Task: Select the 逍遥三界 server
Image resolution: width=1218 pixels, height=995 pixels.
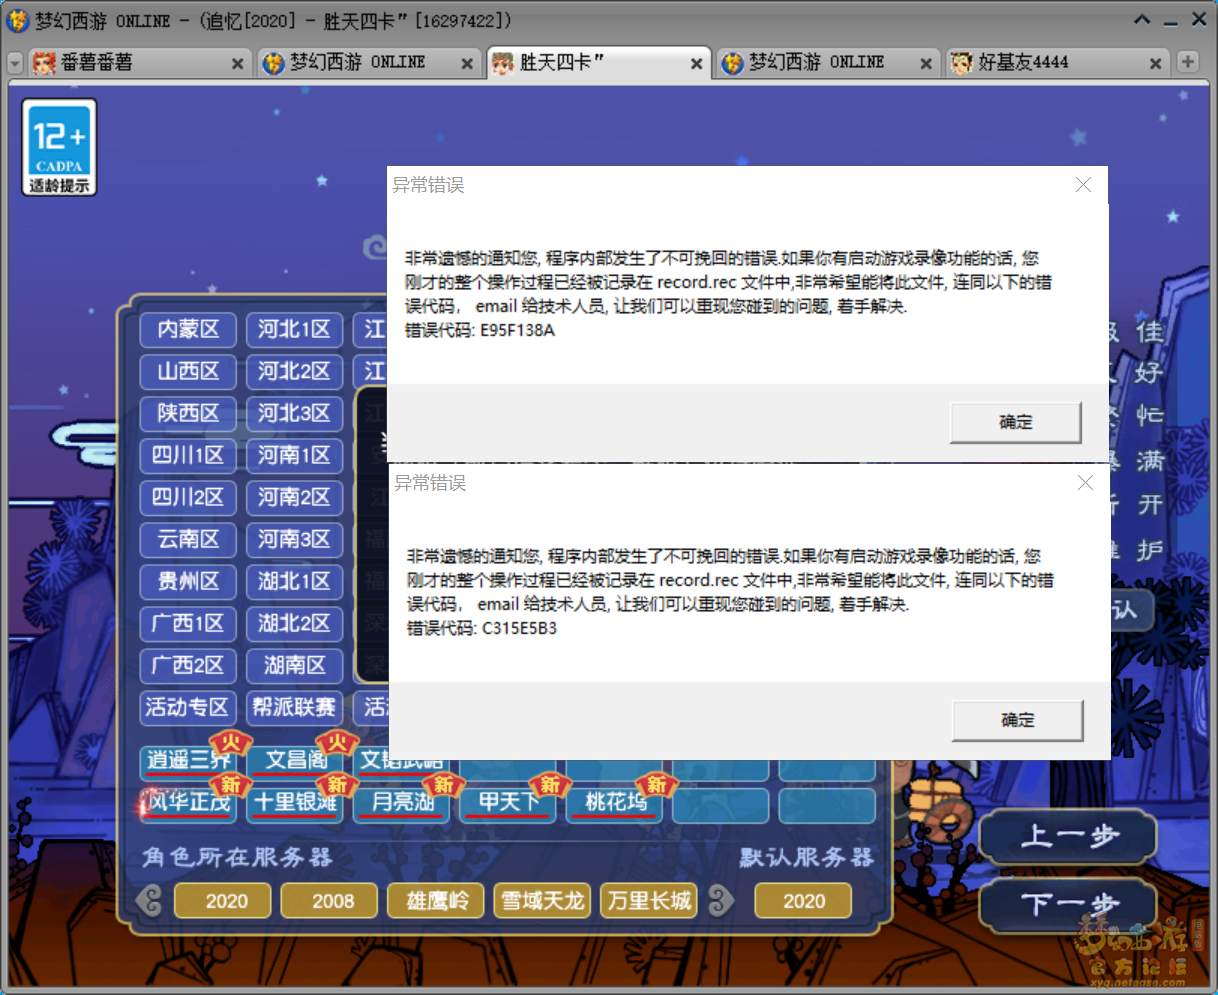Action: coord(188,761)
